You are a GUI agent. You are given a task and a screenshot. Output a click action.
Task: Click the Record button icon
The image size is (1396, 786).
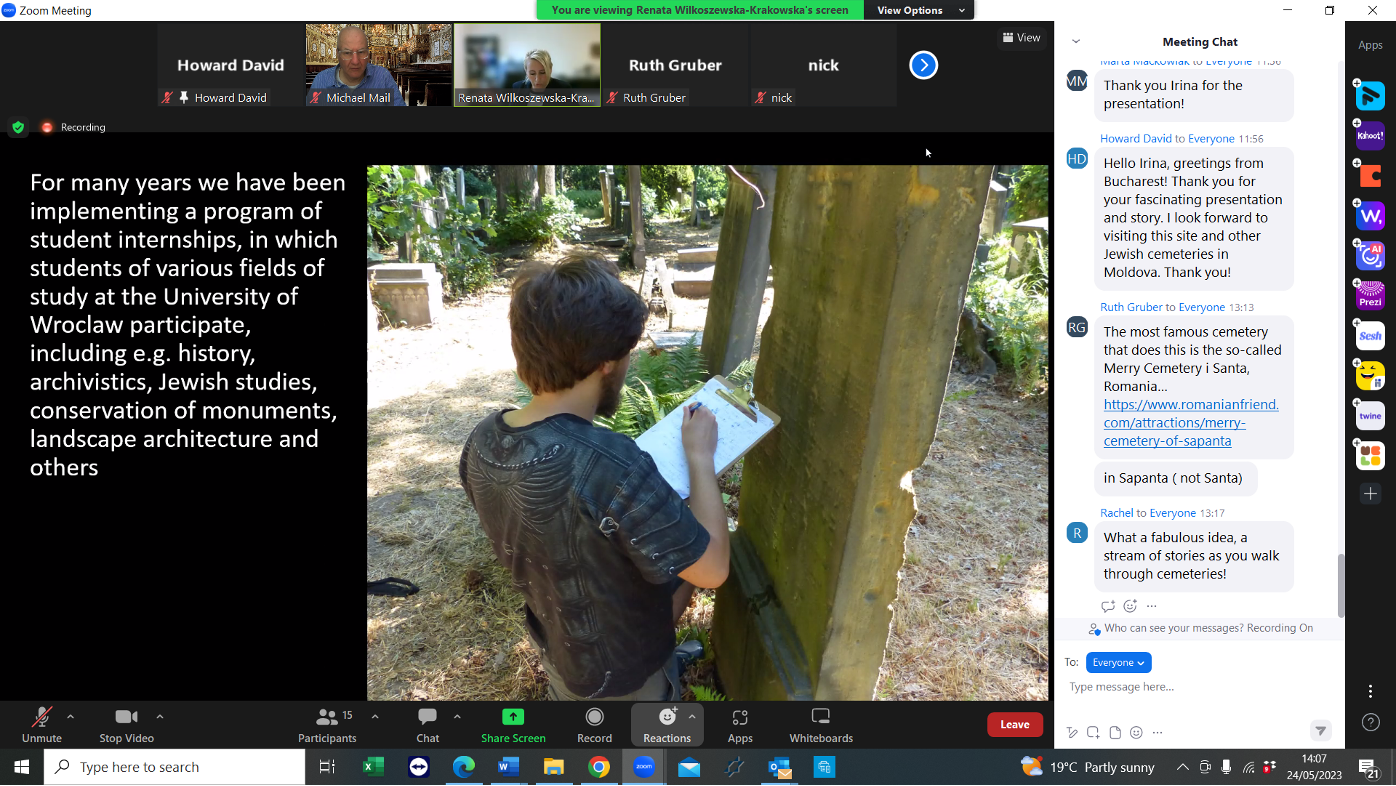[x=593, y=716]
